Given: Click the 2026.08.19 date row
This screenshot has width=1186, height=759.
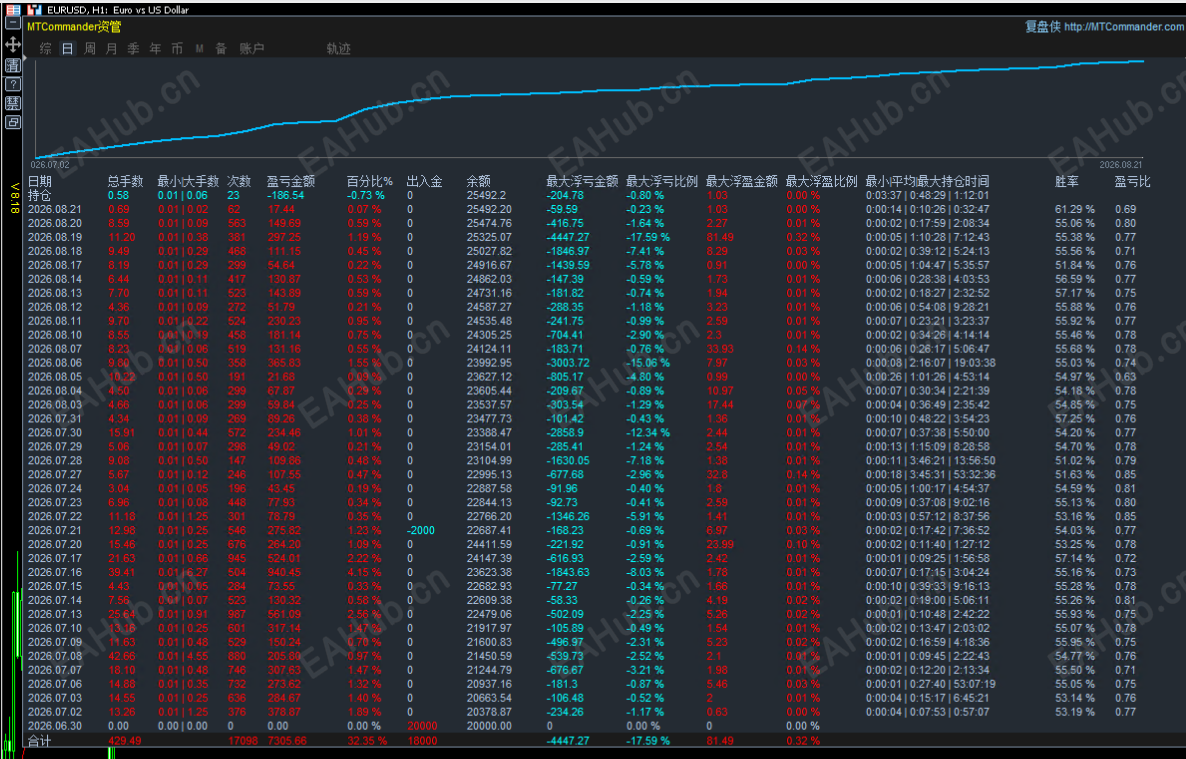Looking at the screenshot, I should (x=54, y=237).
